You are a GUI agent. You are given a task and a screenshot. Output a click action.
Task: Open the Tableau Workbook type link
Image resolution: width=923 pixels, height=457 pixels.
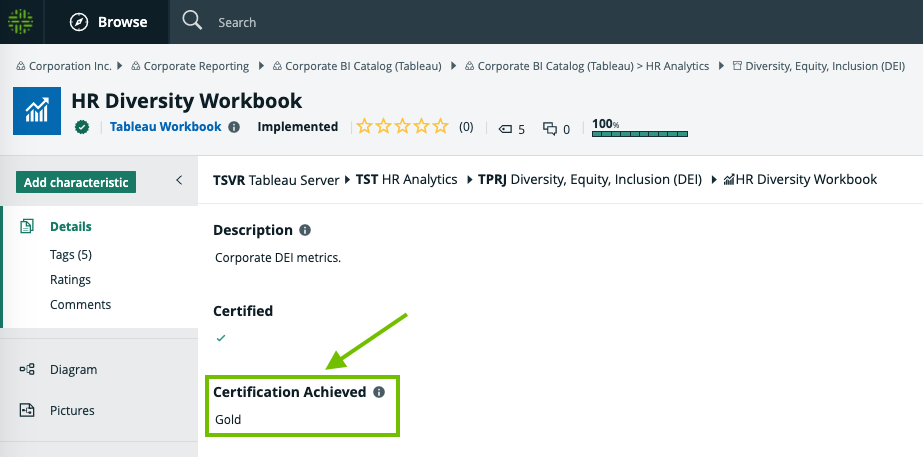click(165, 127)
